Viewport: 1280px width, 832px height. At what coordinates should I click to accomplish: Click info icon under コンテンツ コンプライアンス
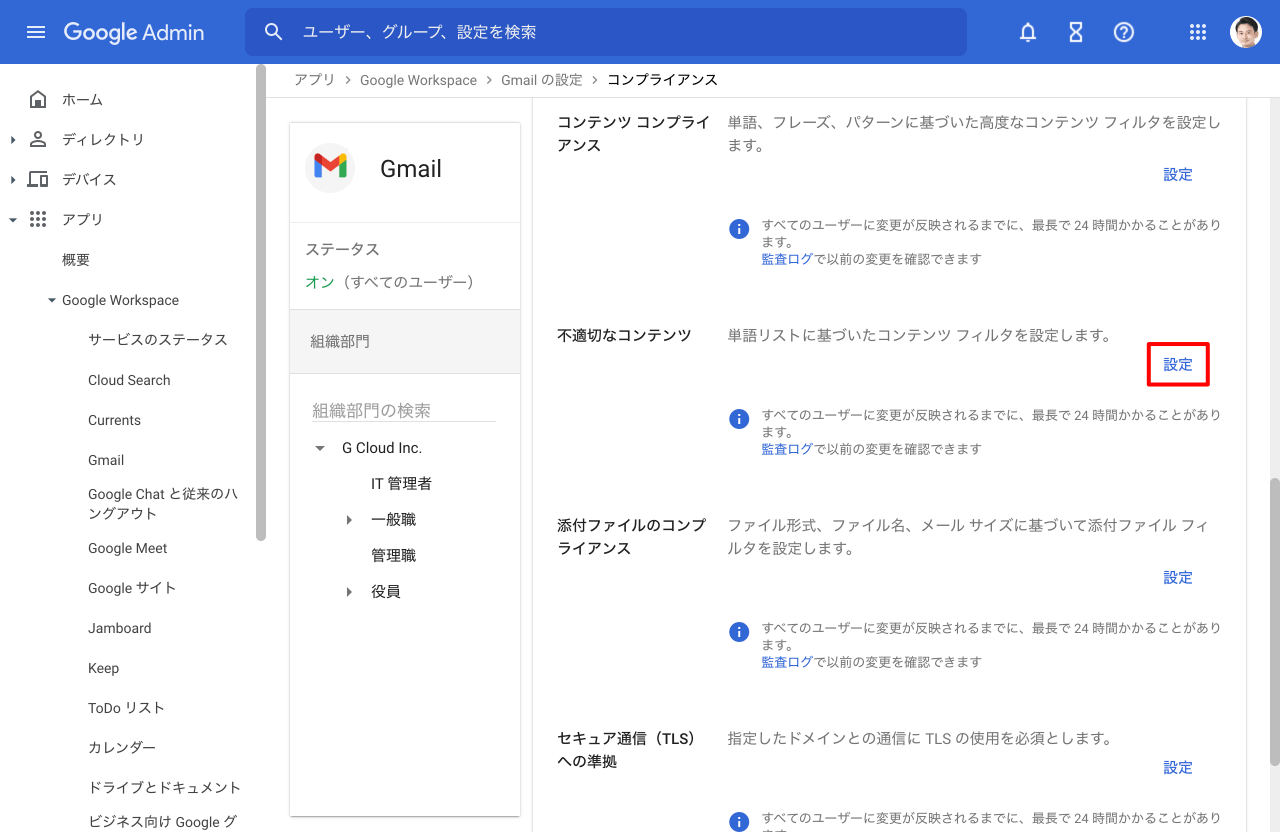tap(739, 229)
